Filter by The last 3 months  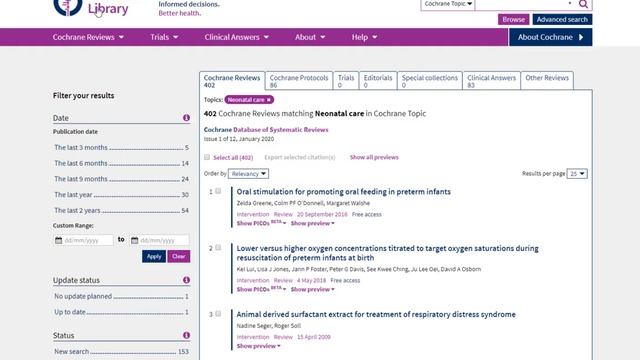pyautogui.click(x=121, y=147)
